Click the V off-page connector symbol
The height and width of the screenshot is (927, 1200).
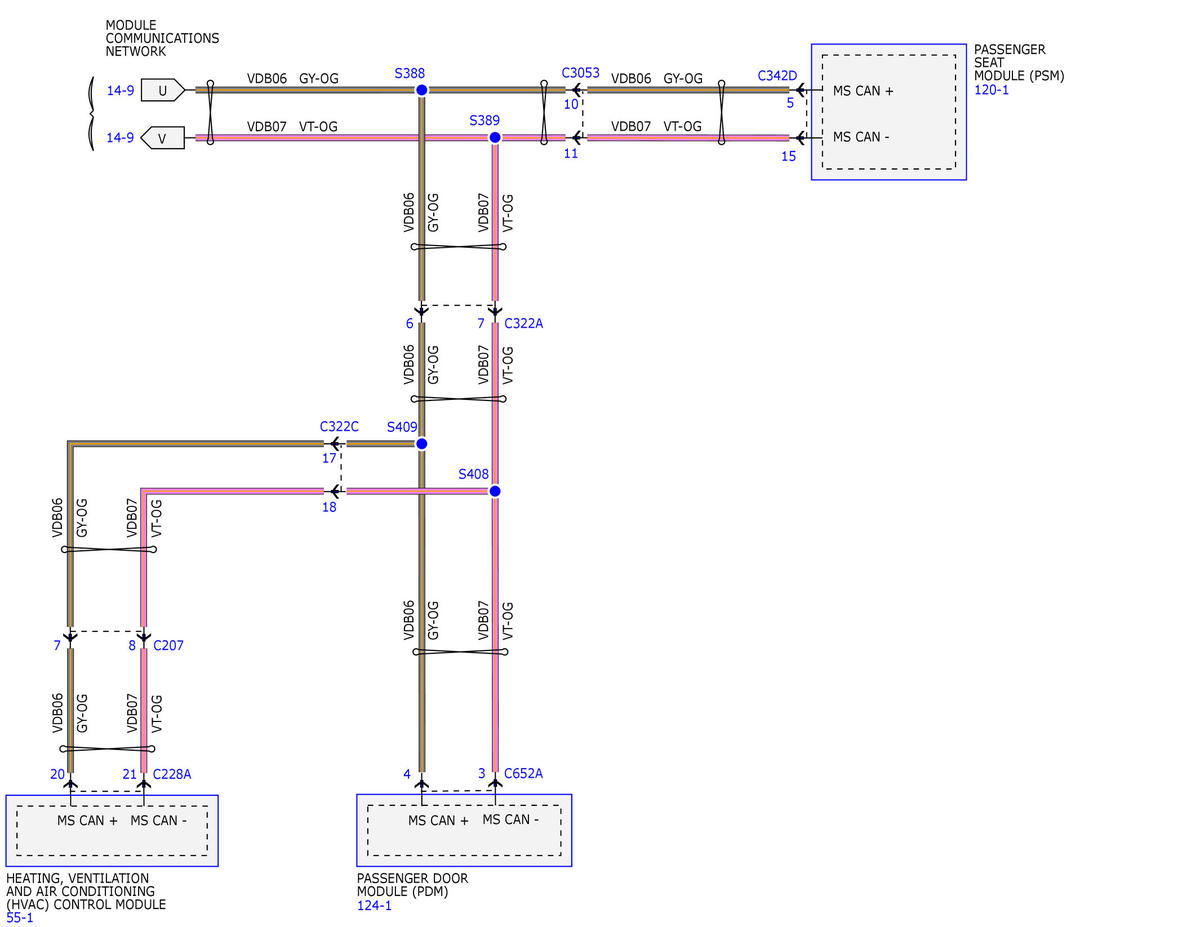click(163, 138)
